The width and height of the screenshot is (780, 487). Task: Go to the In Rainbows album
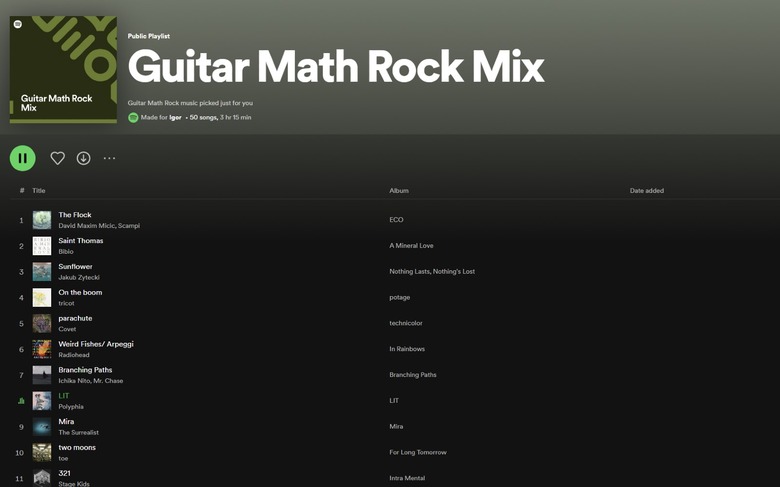(407, 349)
